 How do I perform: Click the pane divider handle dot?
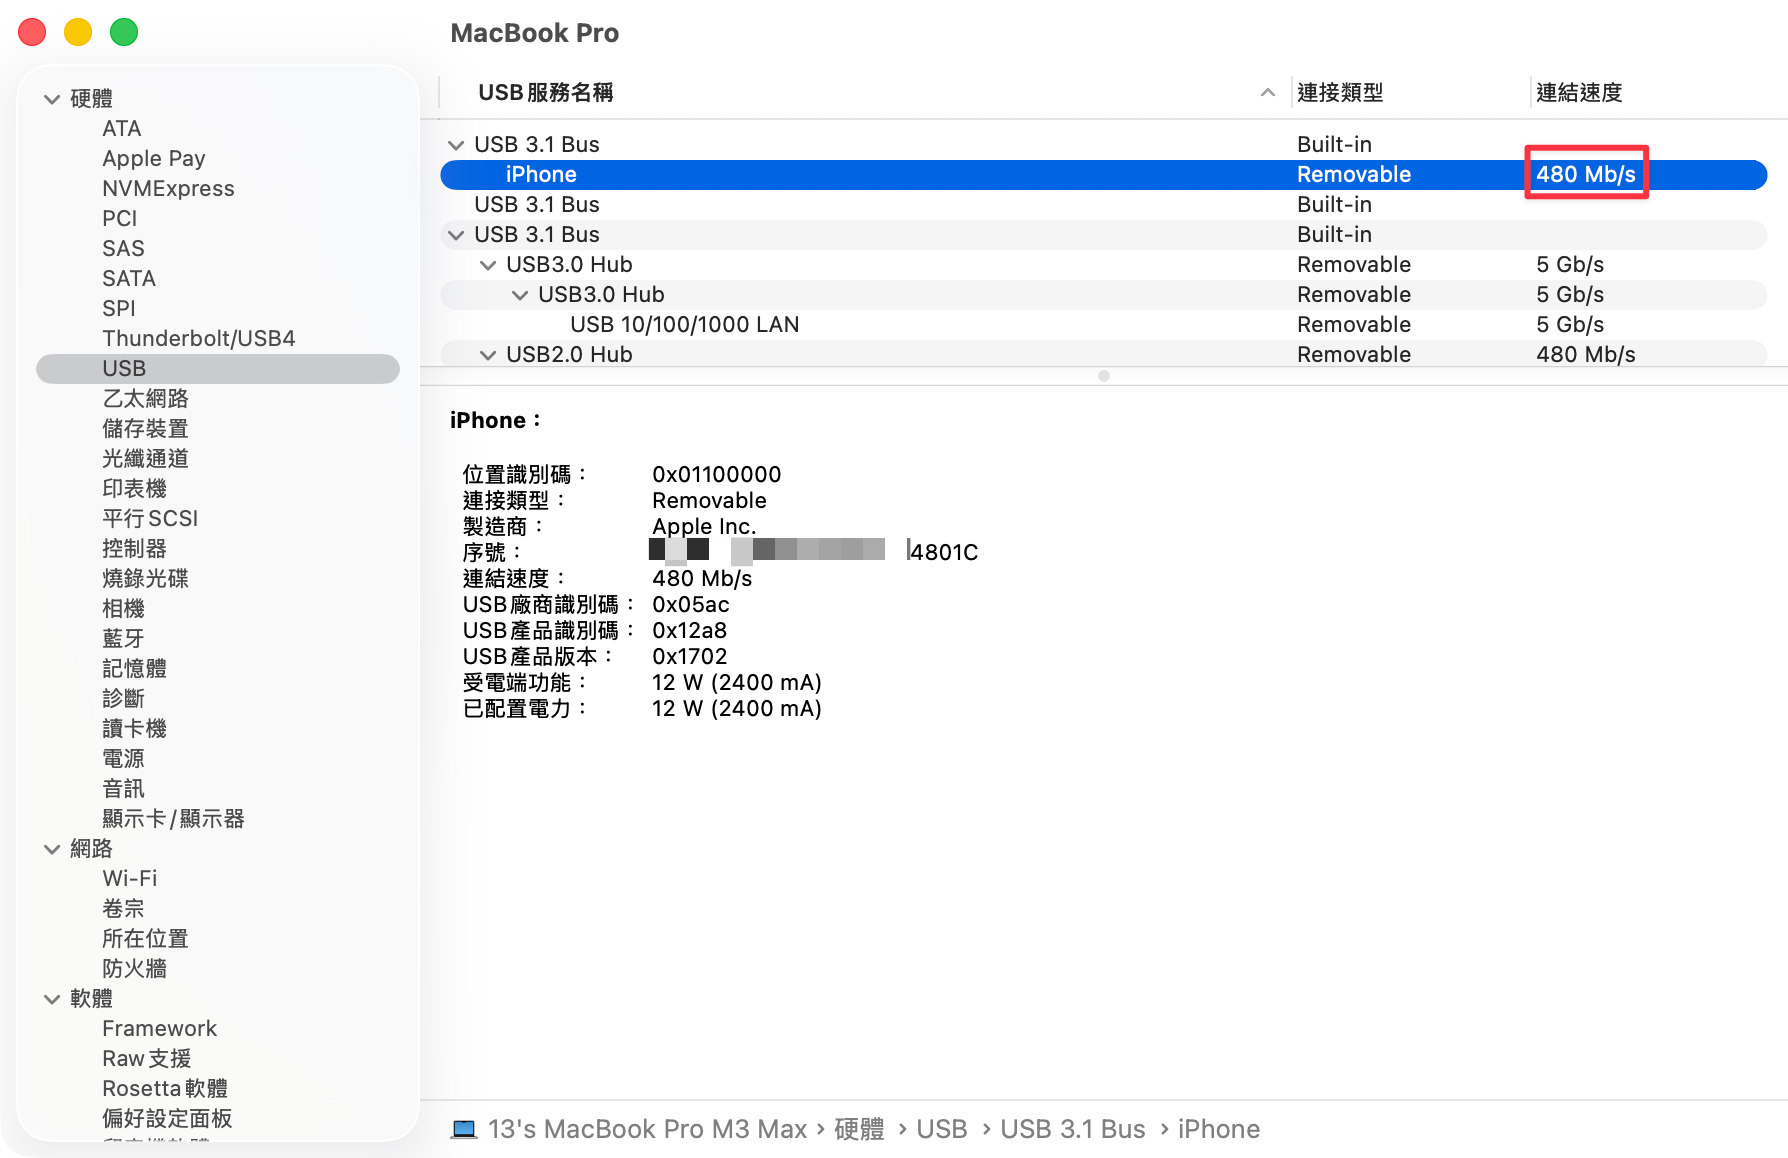pos(1104,376)
